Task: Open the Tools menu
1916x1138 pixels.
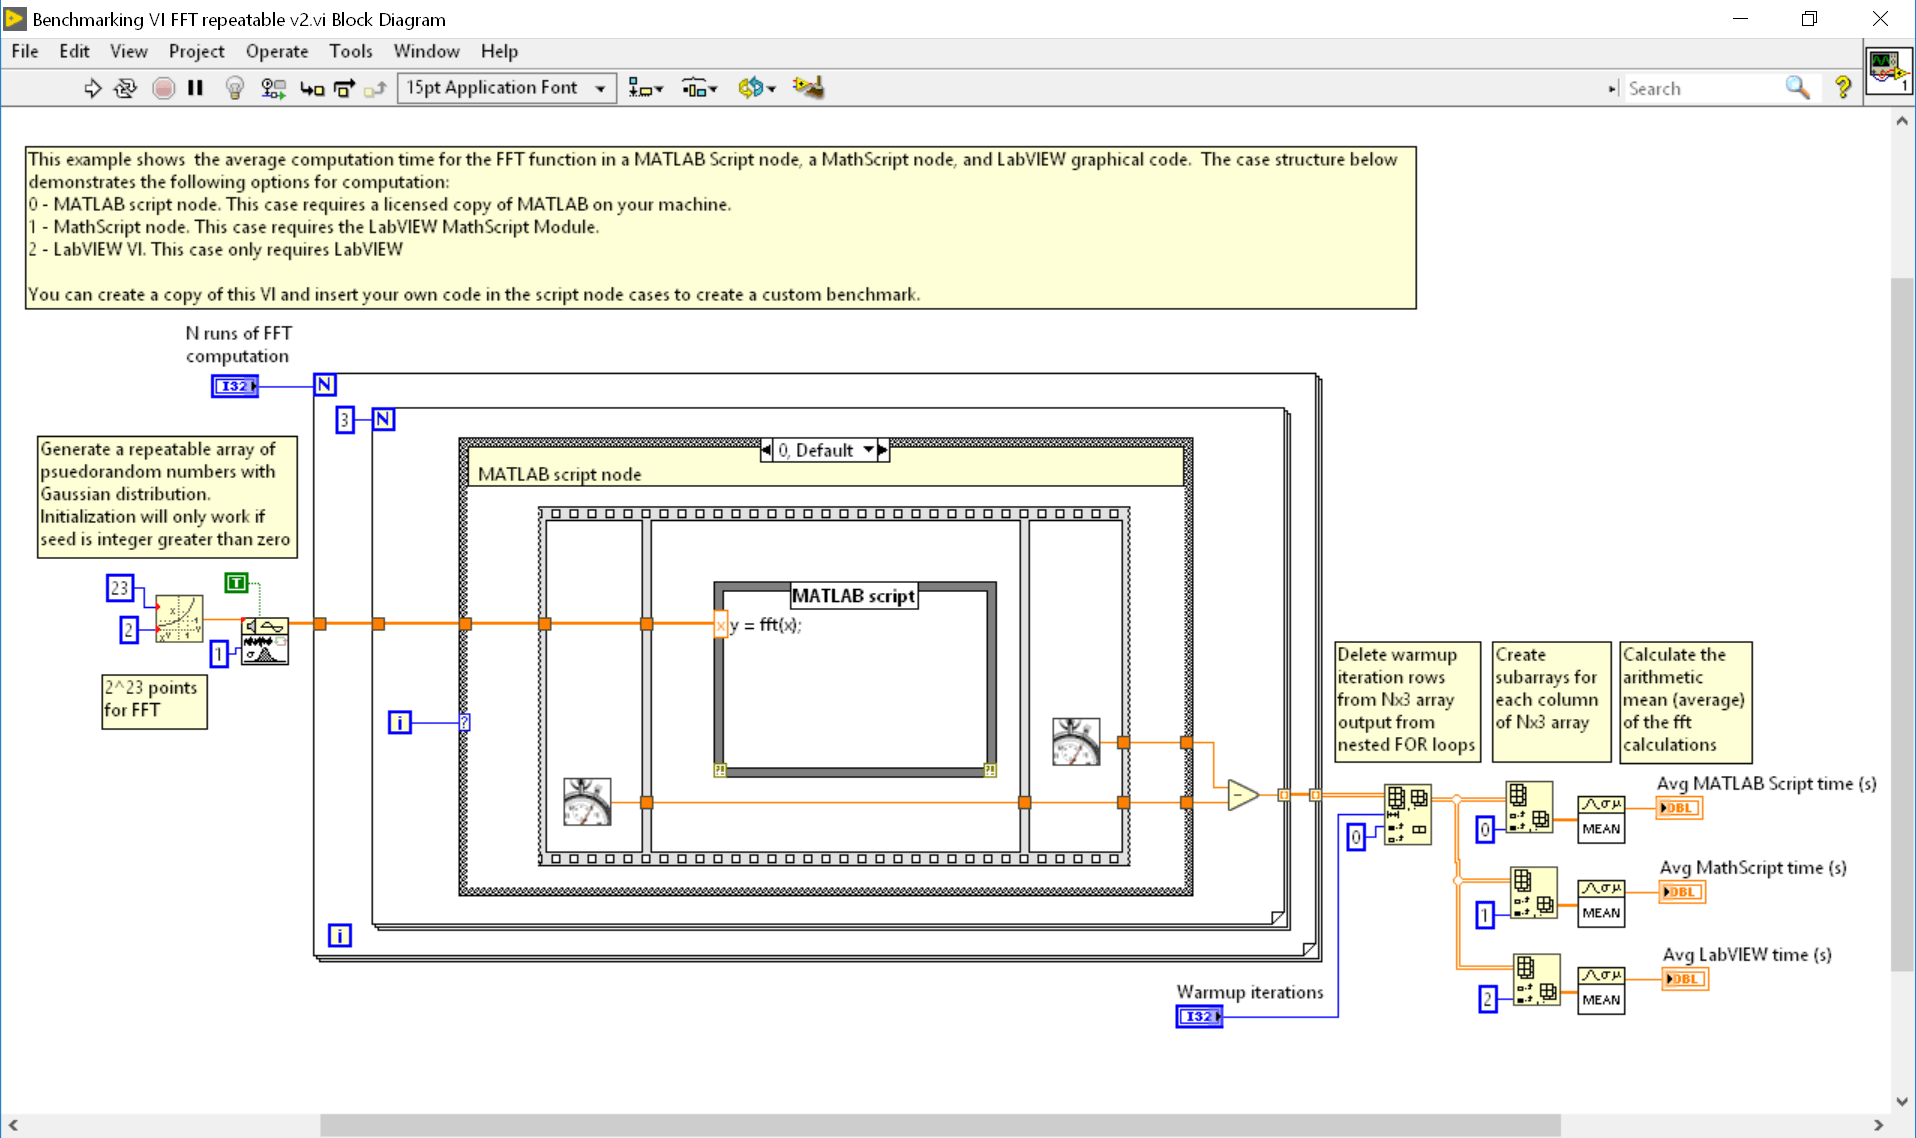Action: coord(351,51)
